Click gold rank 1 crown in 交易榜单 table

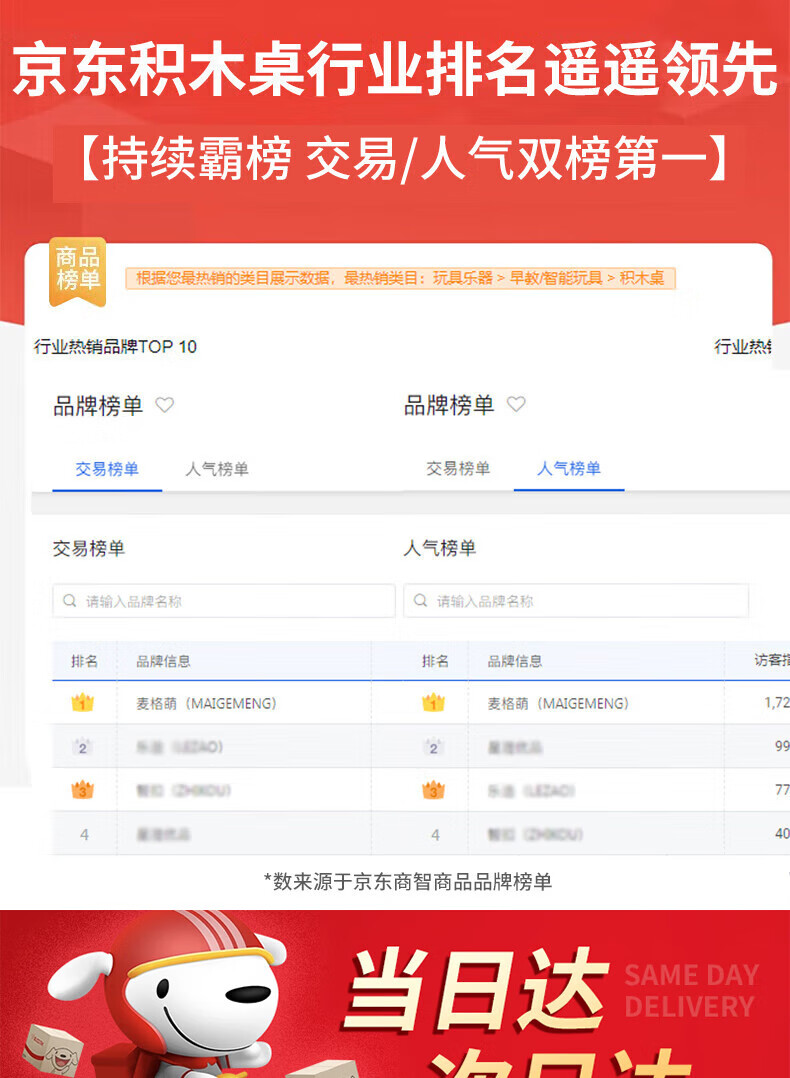(83, 703)
